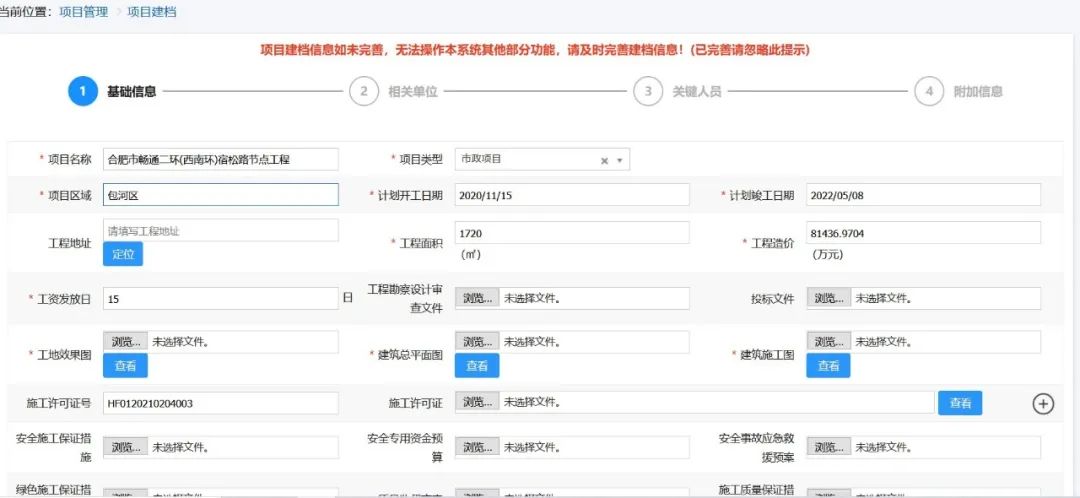This screenshot has height=498, width=1080.
Task: Open the 项目类型 dropdown arrow
Action: (620, 160)
